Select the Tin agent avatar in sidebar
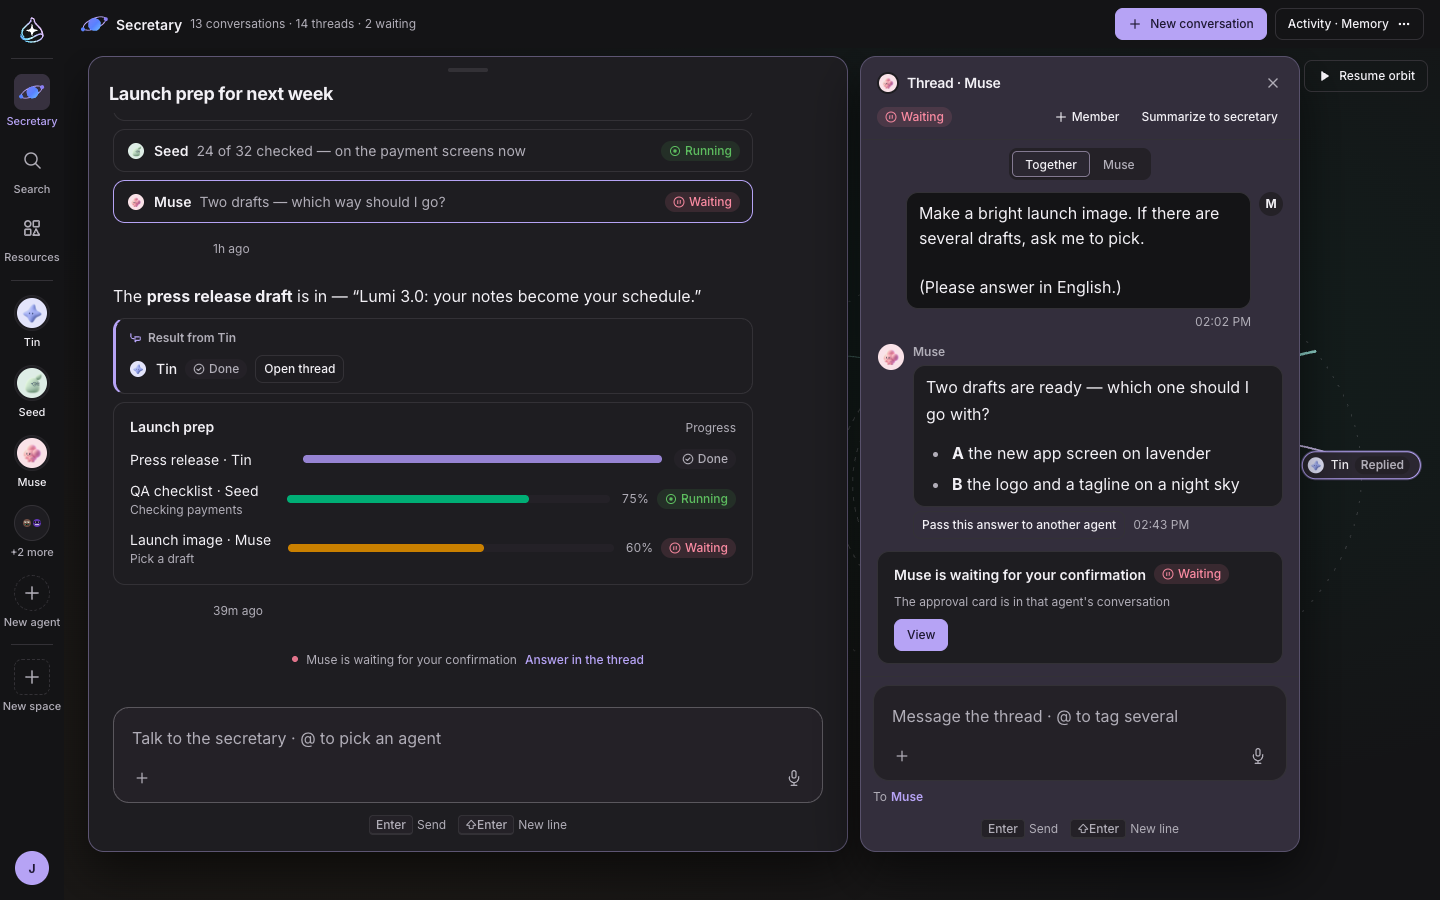The width and height of the screenshot is (1440, 900). click(32, 313)
